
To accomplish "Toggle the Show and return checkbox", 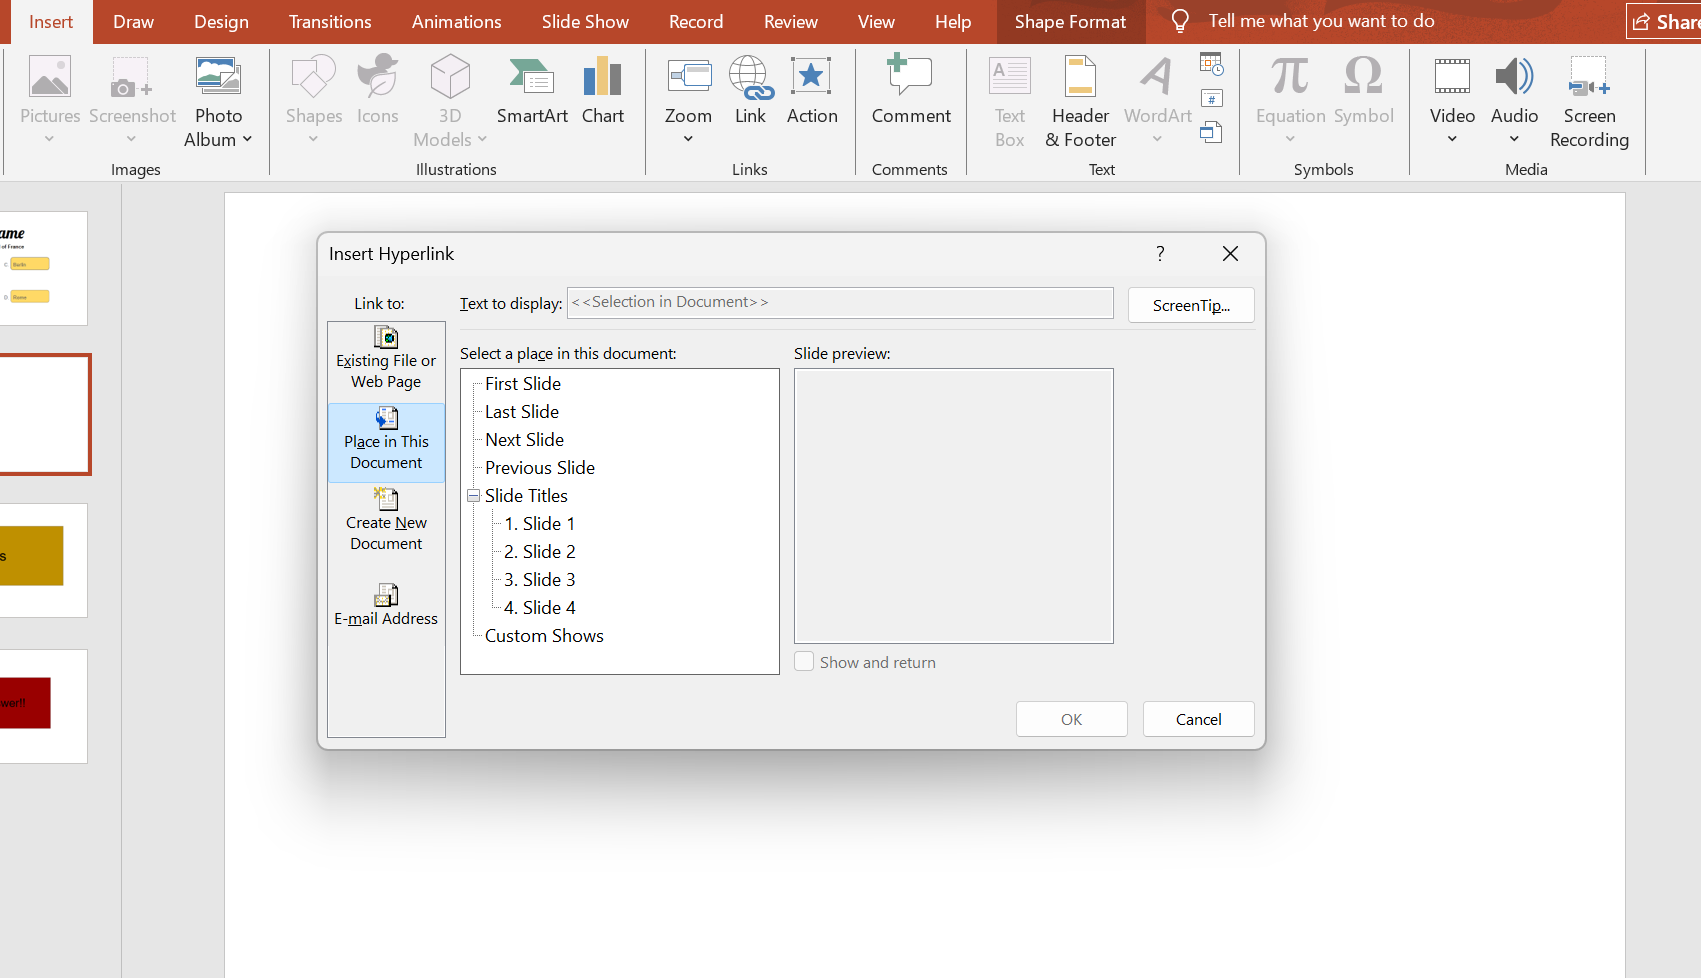I will tap(804, 662).
